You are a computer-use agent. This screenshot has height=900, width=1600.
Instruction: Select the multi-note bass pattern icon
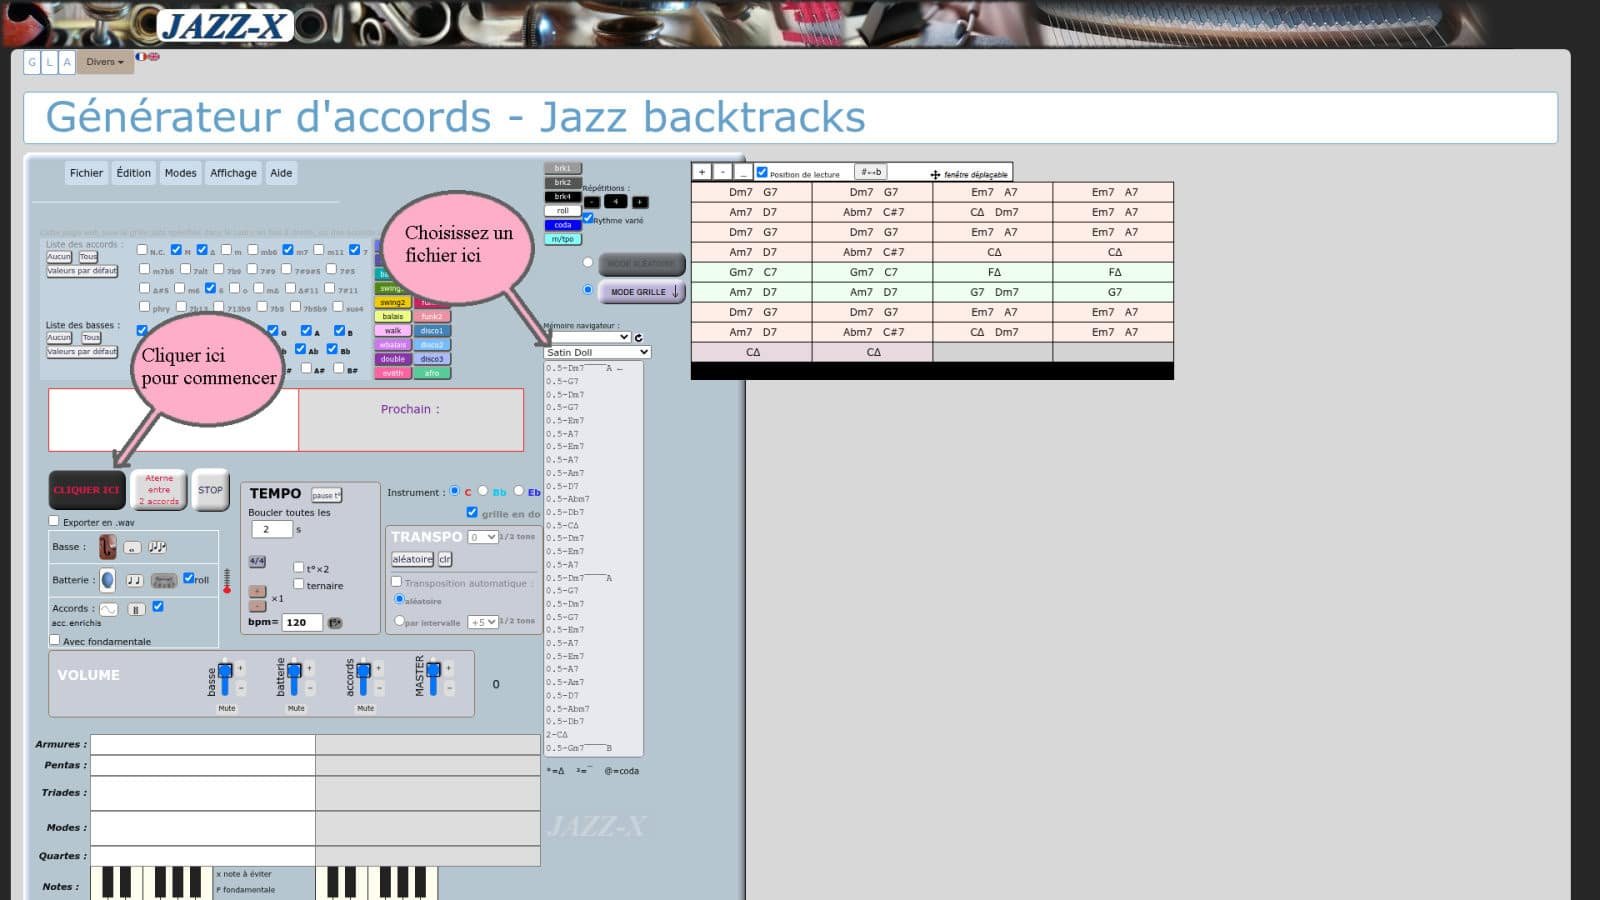point(158,547)
